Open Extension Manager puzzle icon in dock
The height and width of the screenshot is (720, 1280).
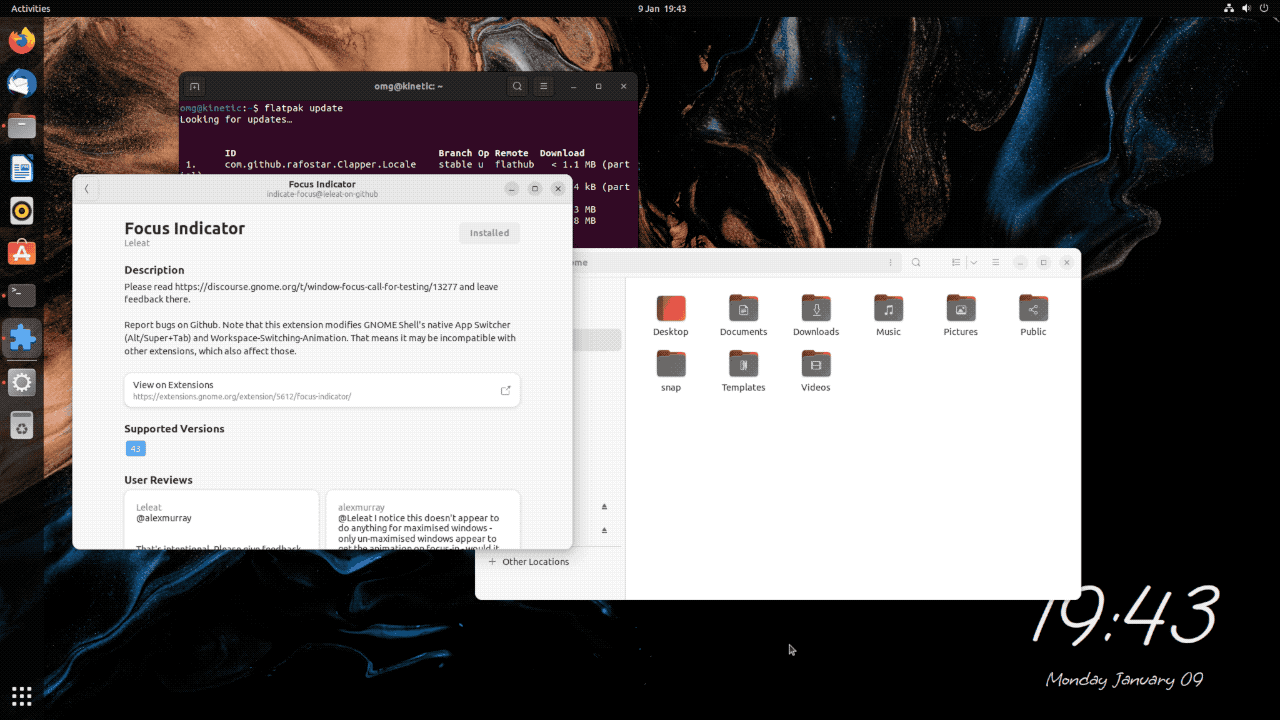tap(22, 338)
